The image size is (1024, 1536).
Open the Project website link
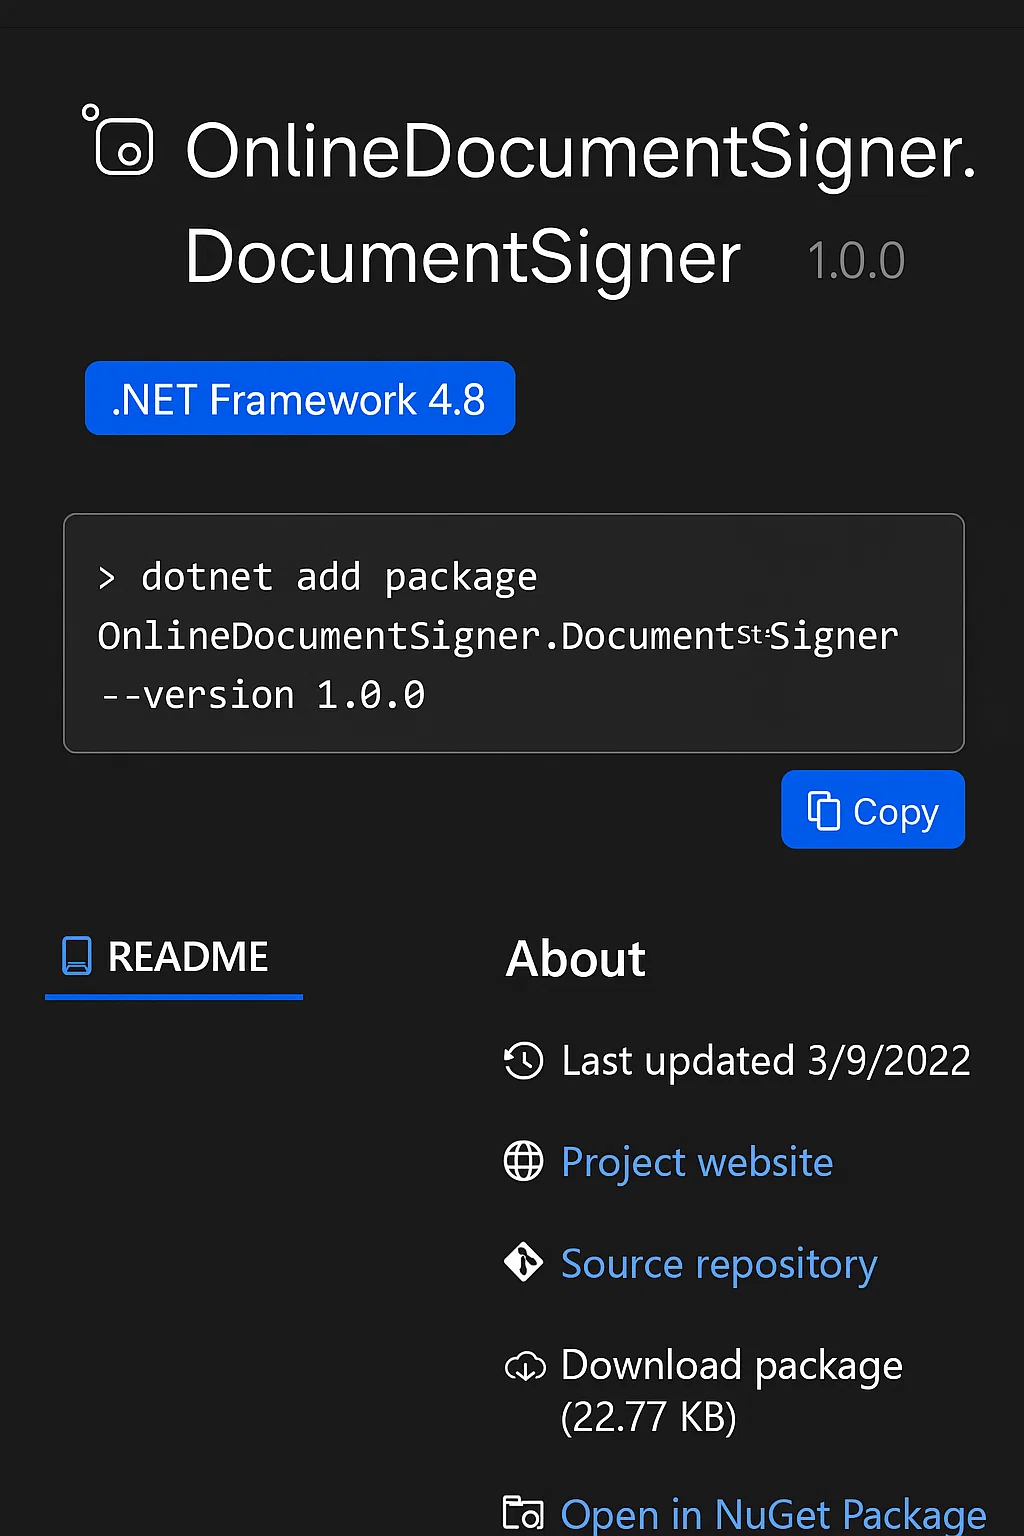pos(697,1162)
